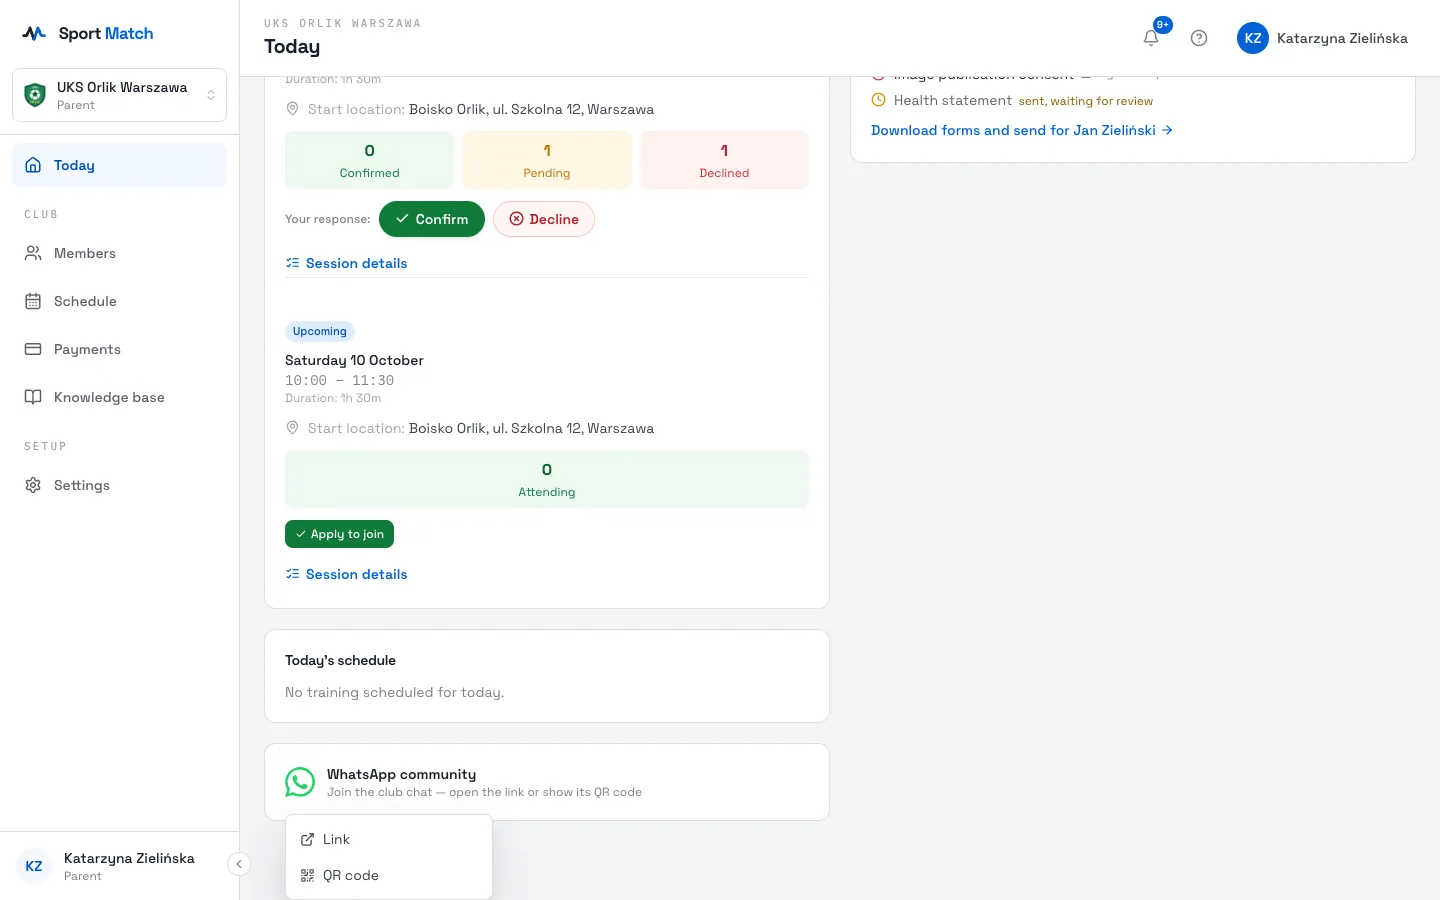Screen dimensions: 1440x900
Task: Open Session details for Saturday 10 October
Action: [x=346, y=574]
